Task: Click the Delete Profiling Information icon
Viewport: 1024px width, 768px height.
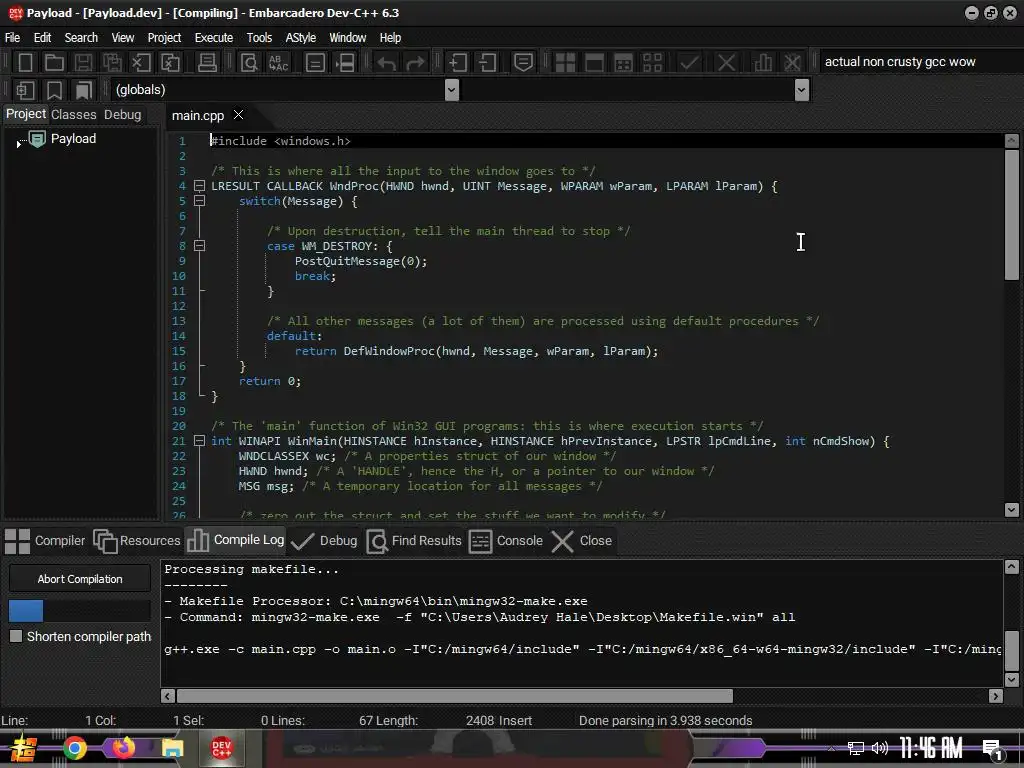Action: pos(792,62)
